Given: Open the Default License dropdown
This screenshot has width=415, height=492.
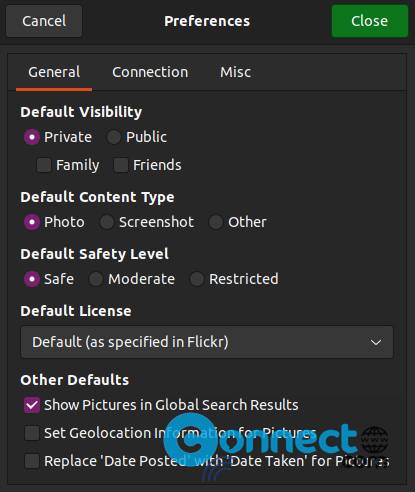Looking at the screenshot, I should pos(207,342).
